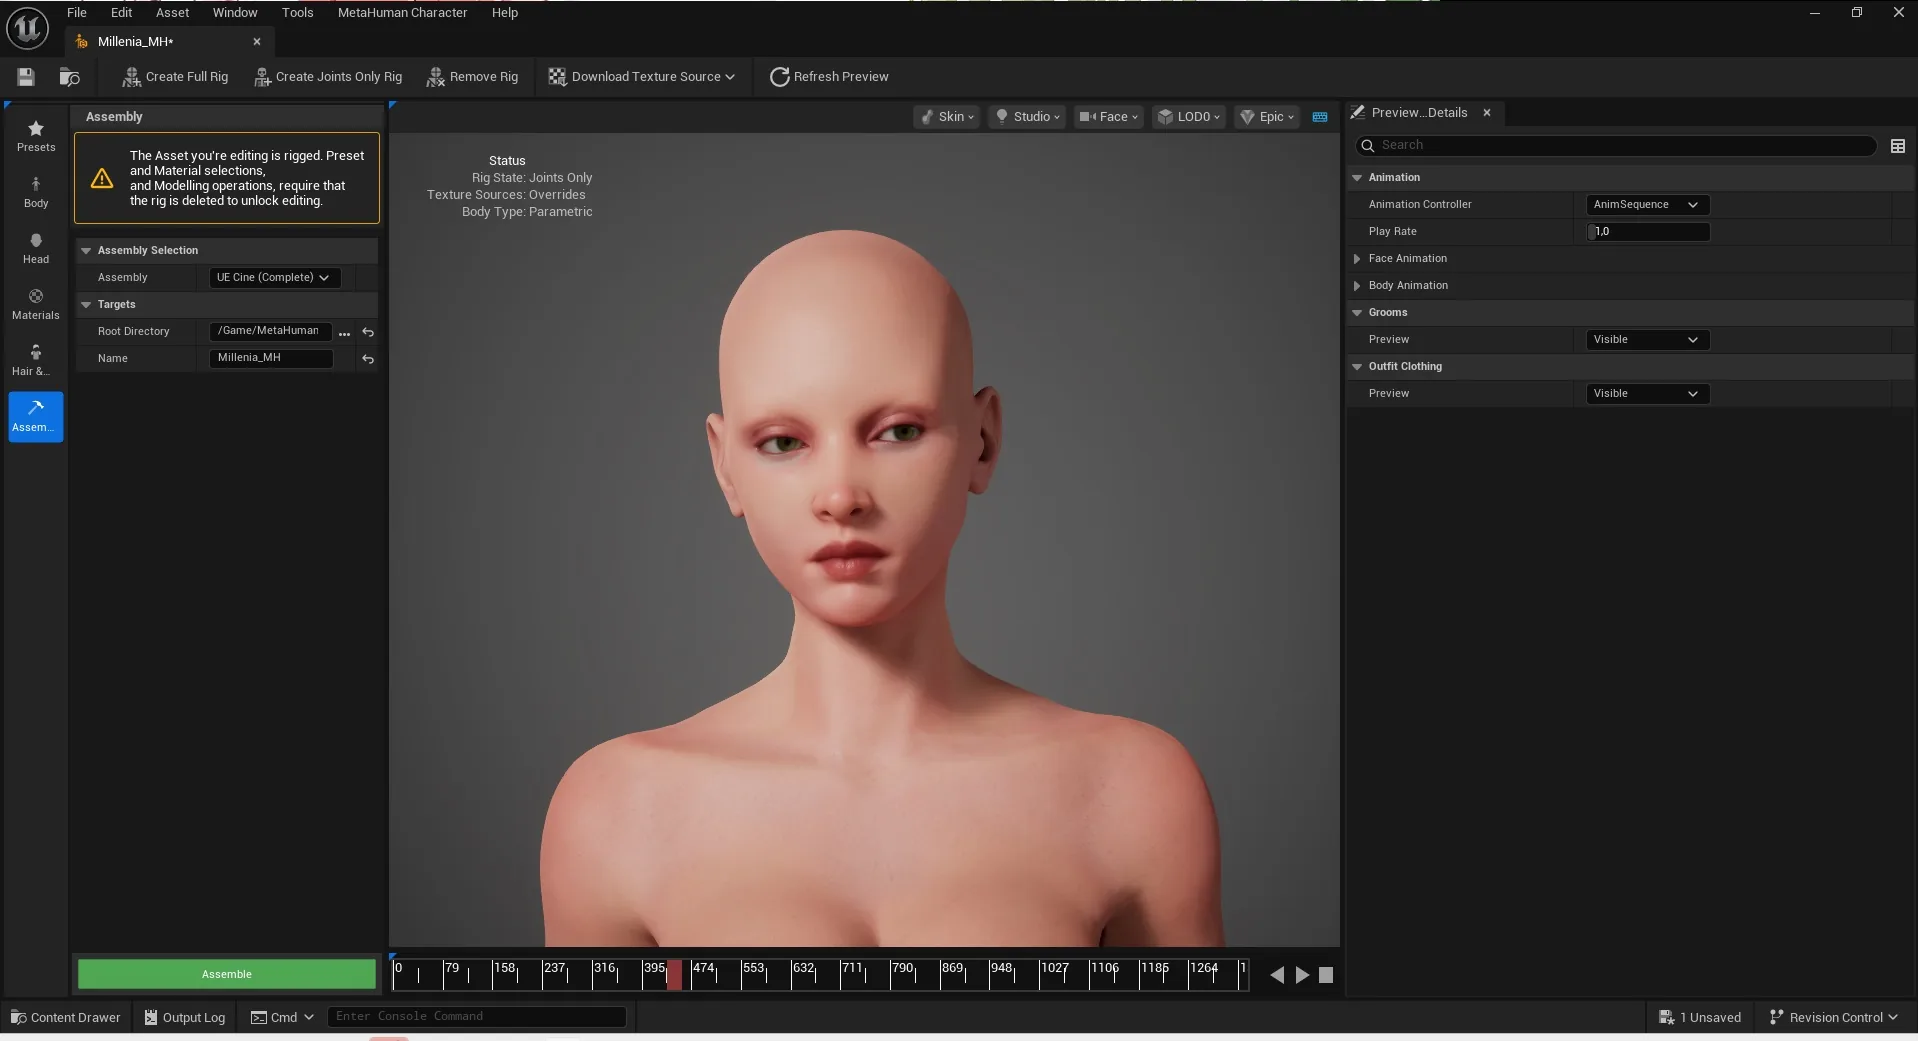Click the green Assemble button
This screenshot has width=1918, height=1041.
coord(227,974)
